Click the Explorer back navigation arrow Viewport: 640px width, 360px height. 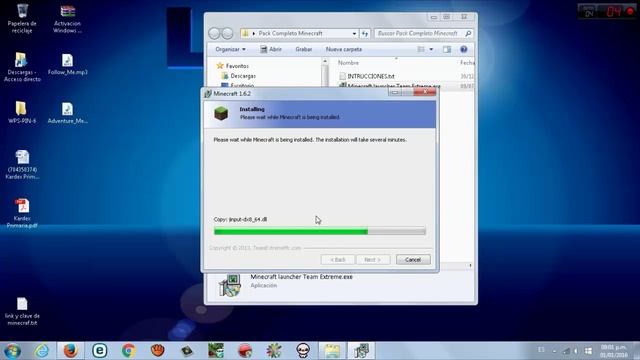coord(214,33)
